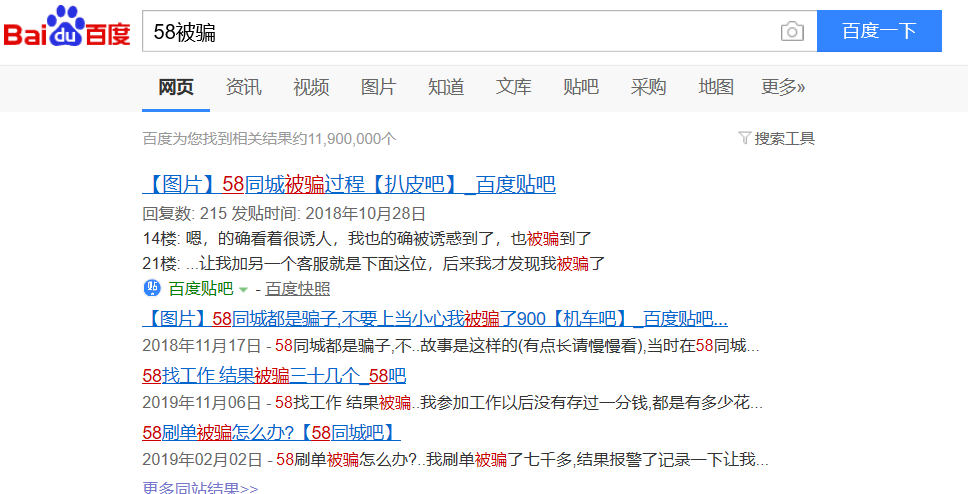Expand the dropdown arrow beside 百度贴吧
Image resolution: width=968 pixels, height=494 pixels.
click(243, 290)
